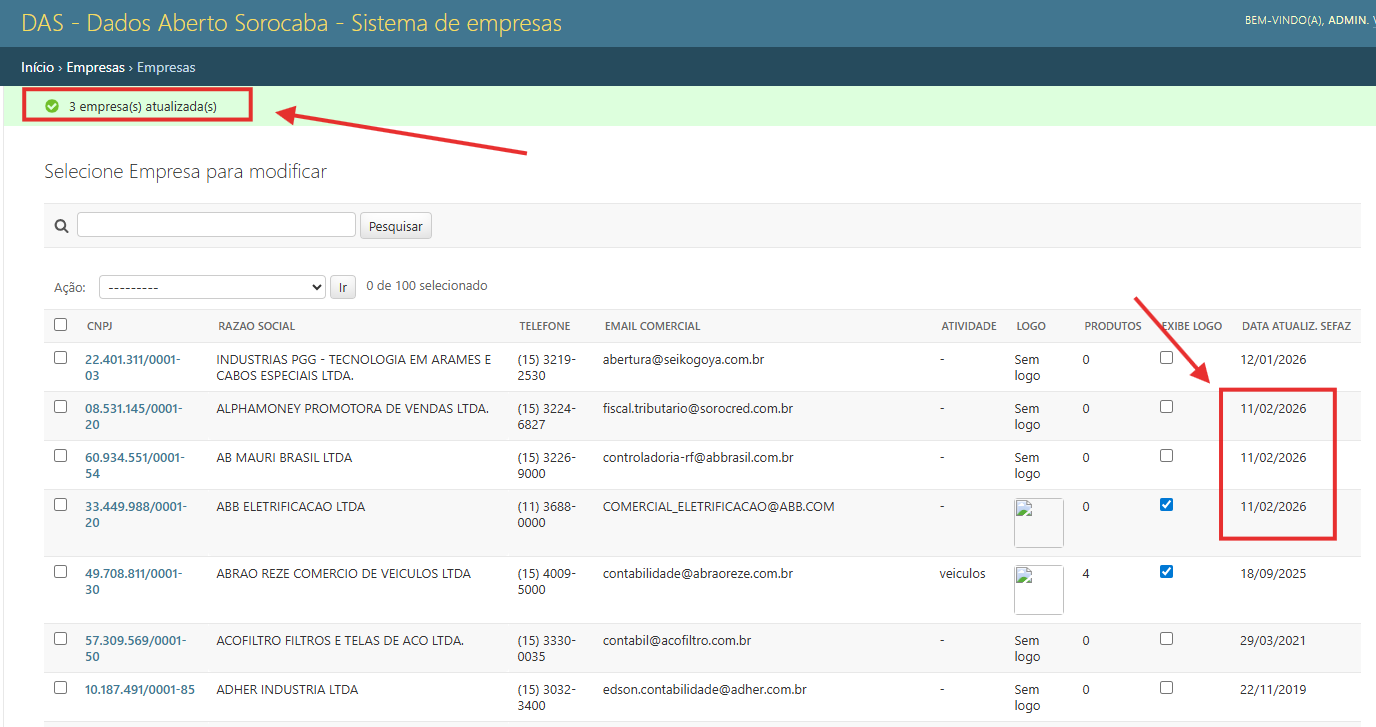Screen dimensions: 1376x727
Task: Open the Empresas breadcrumb link
Action: (x=95, y=67)
